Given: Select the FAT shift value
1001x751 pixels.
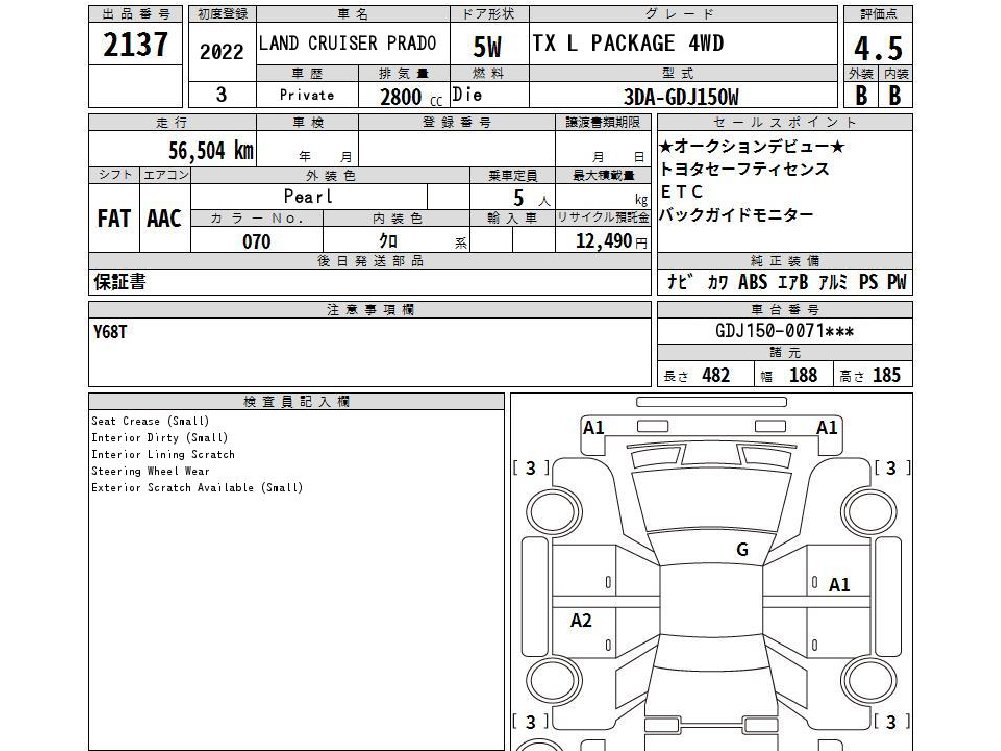Looking at the screenshot, I should 114,218.
